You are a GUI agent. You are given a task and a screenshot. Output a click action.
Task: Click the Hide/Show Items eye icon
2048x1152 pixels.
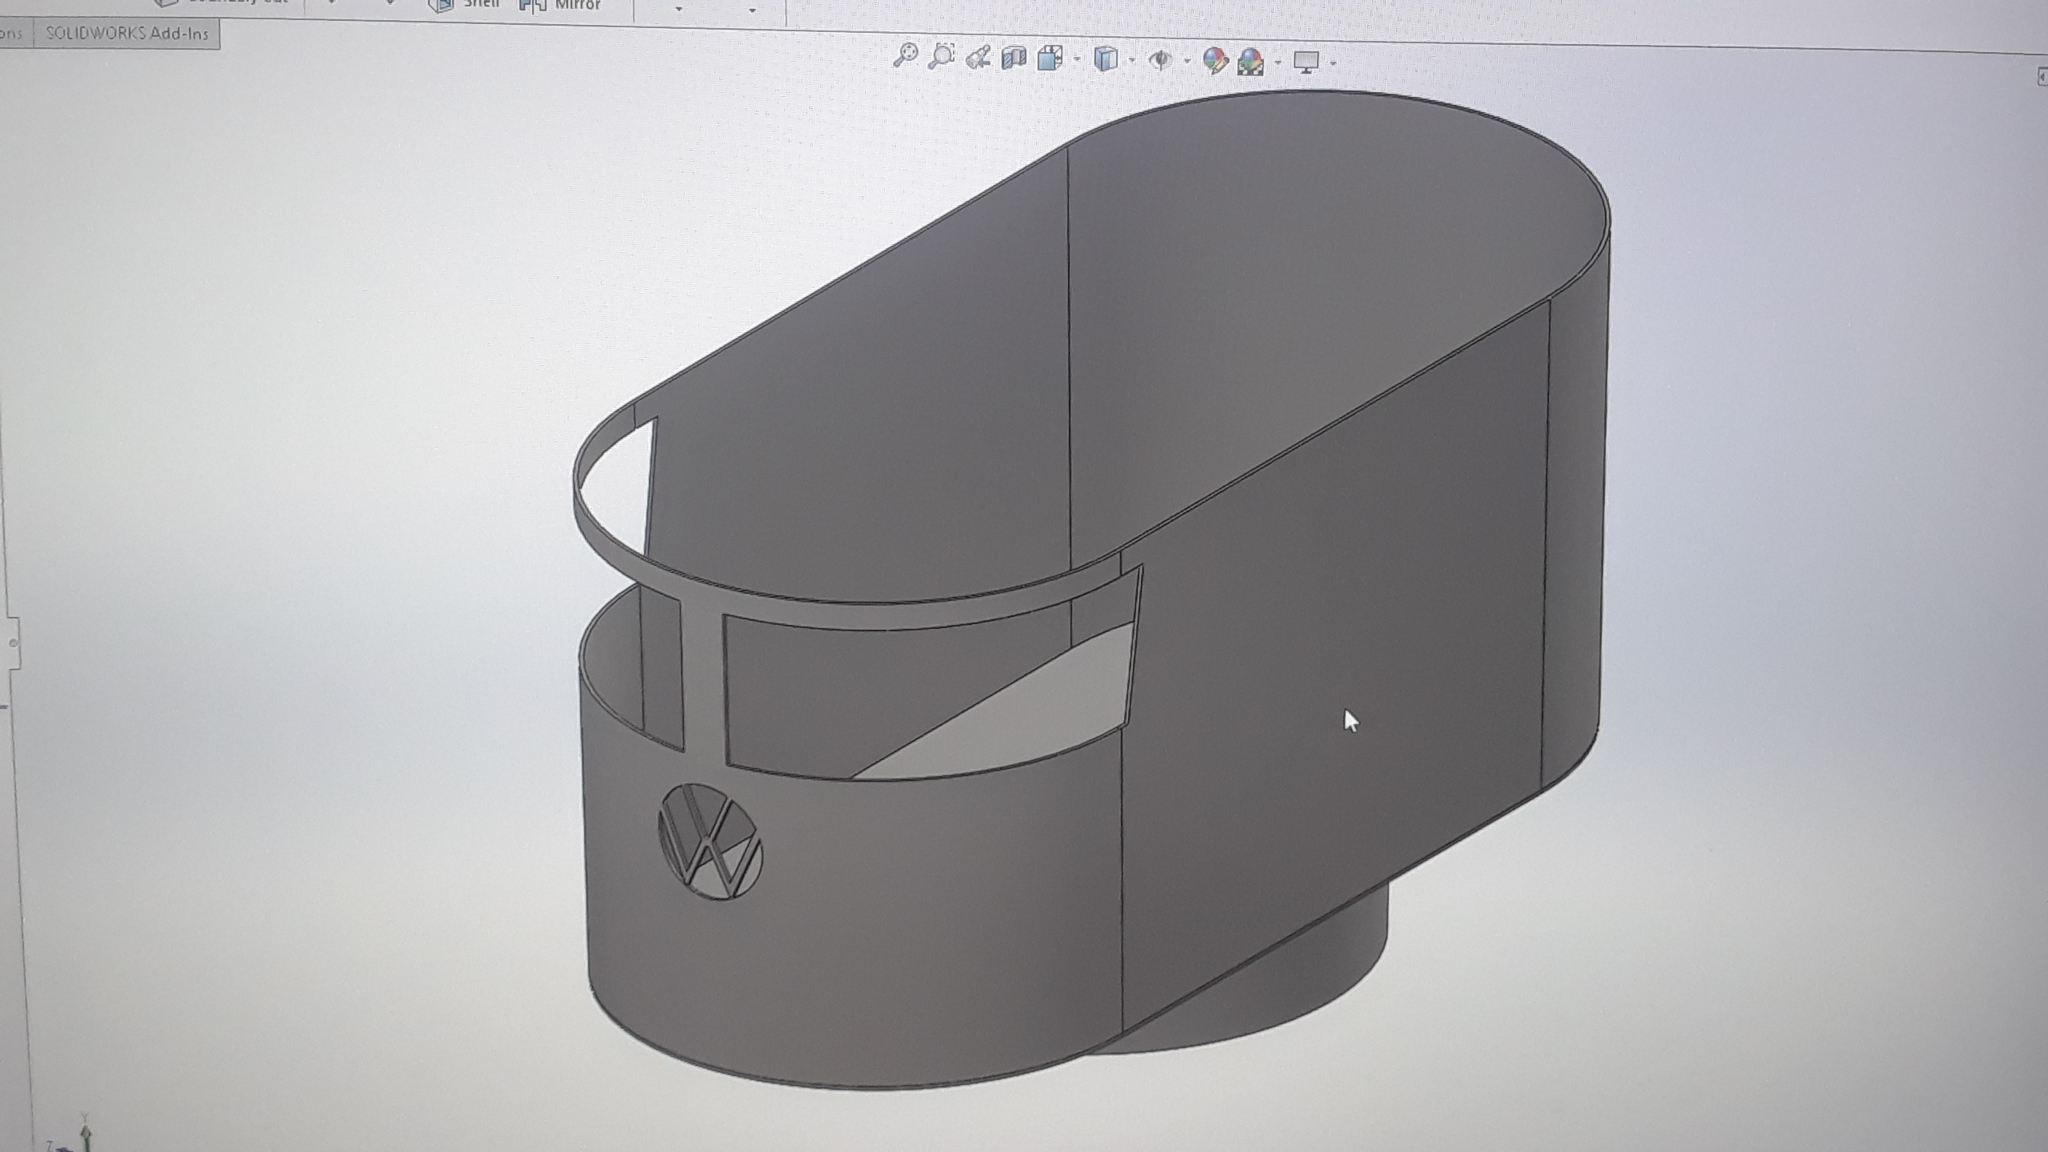[x=1160, y=60]
